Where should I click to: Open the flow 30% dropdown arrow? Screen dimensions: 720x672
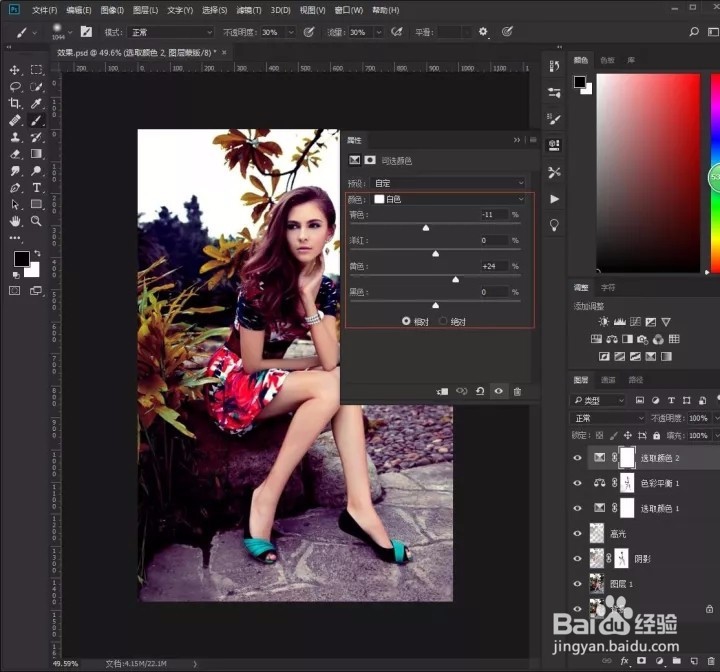coord(379,32)
